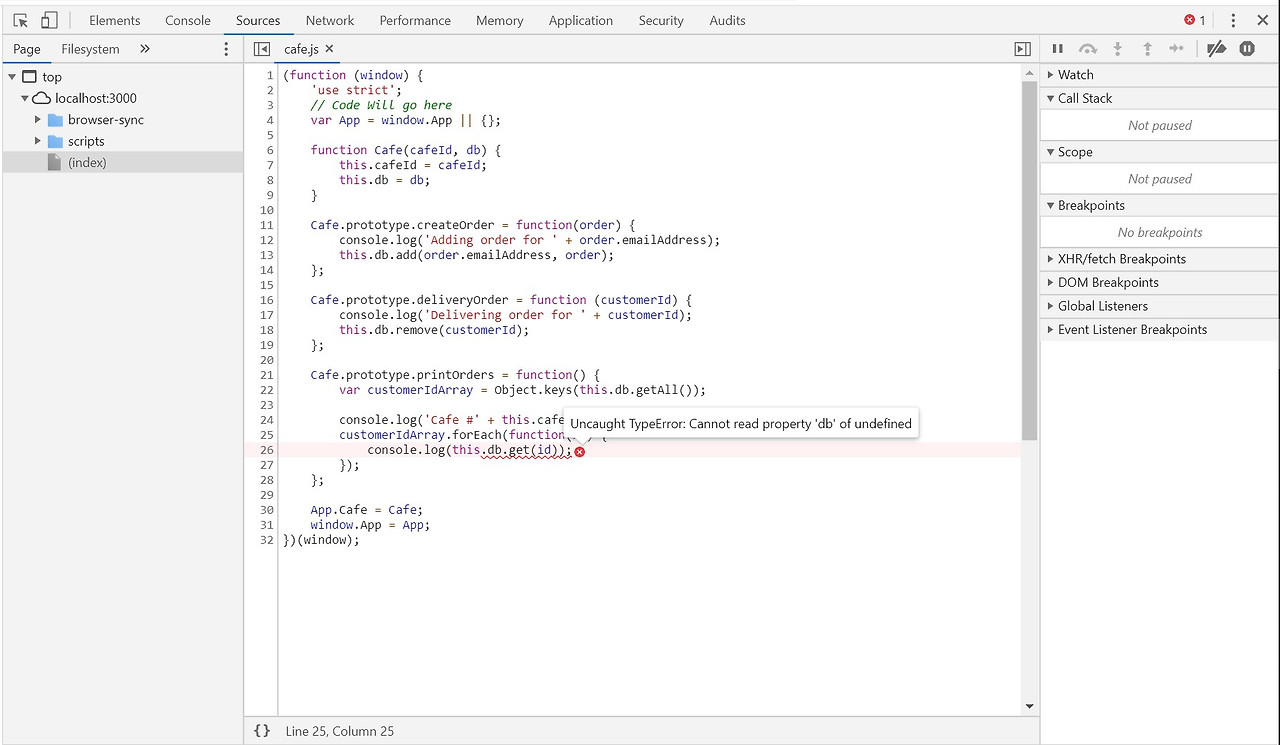Click the editor vertical scrollbar thumb
The width and height of the screenshot is (1280, 745).
coord(1030,261)
